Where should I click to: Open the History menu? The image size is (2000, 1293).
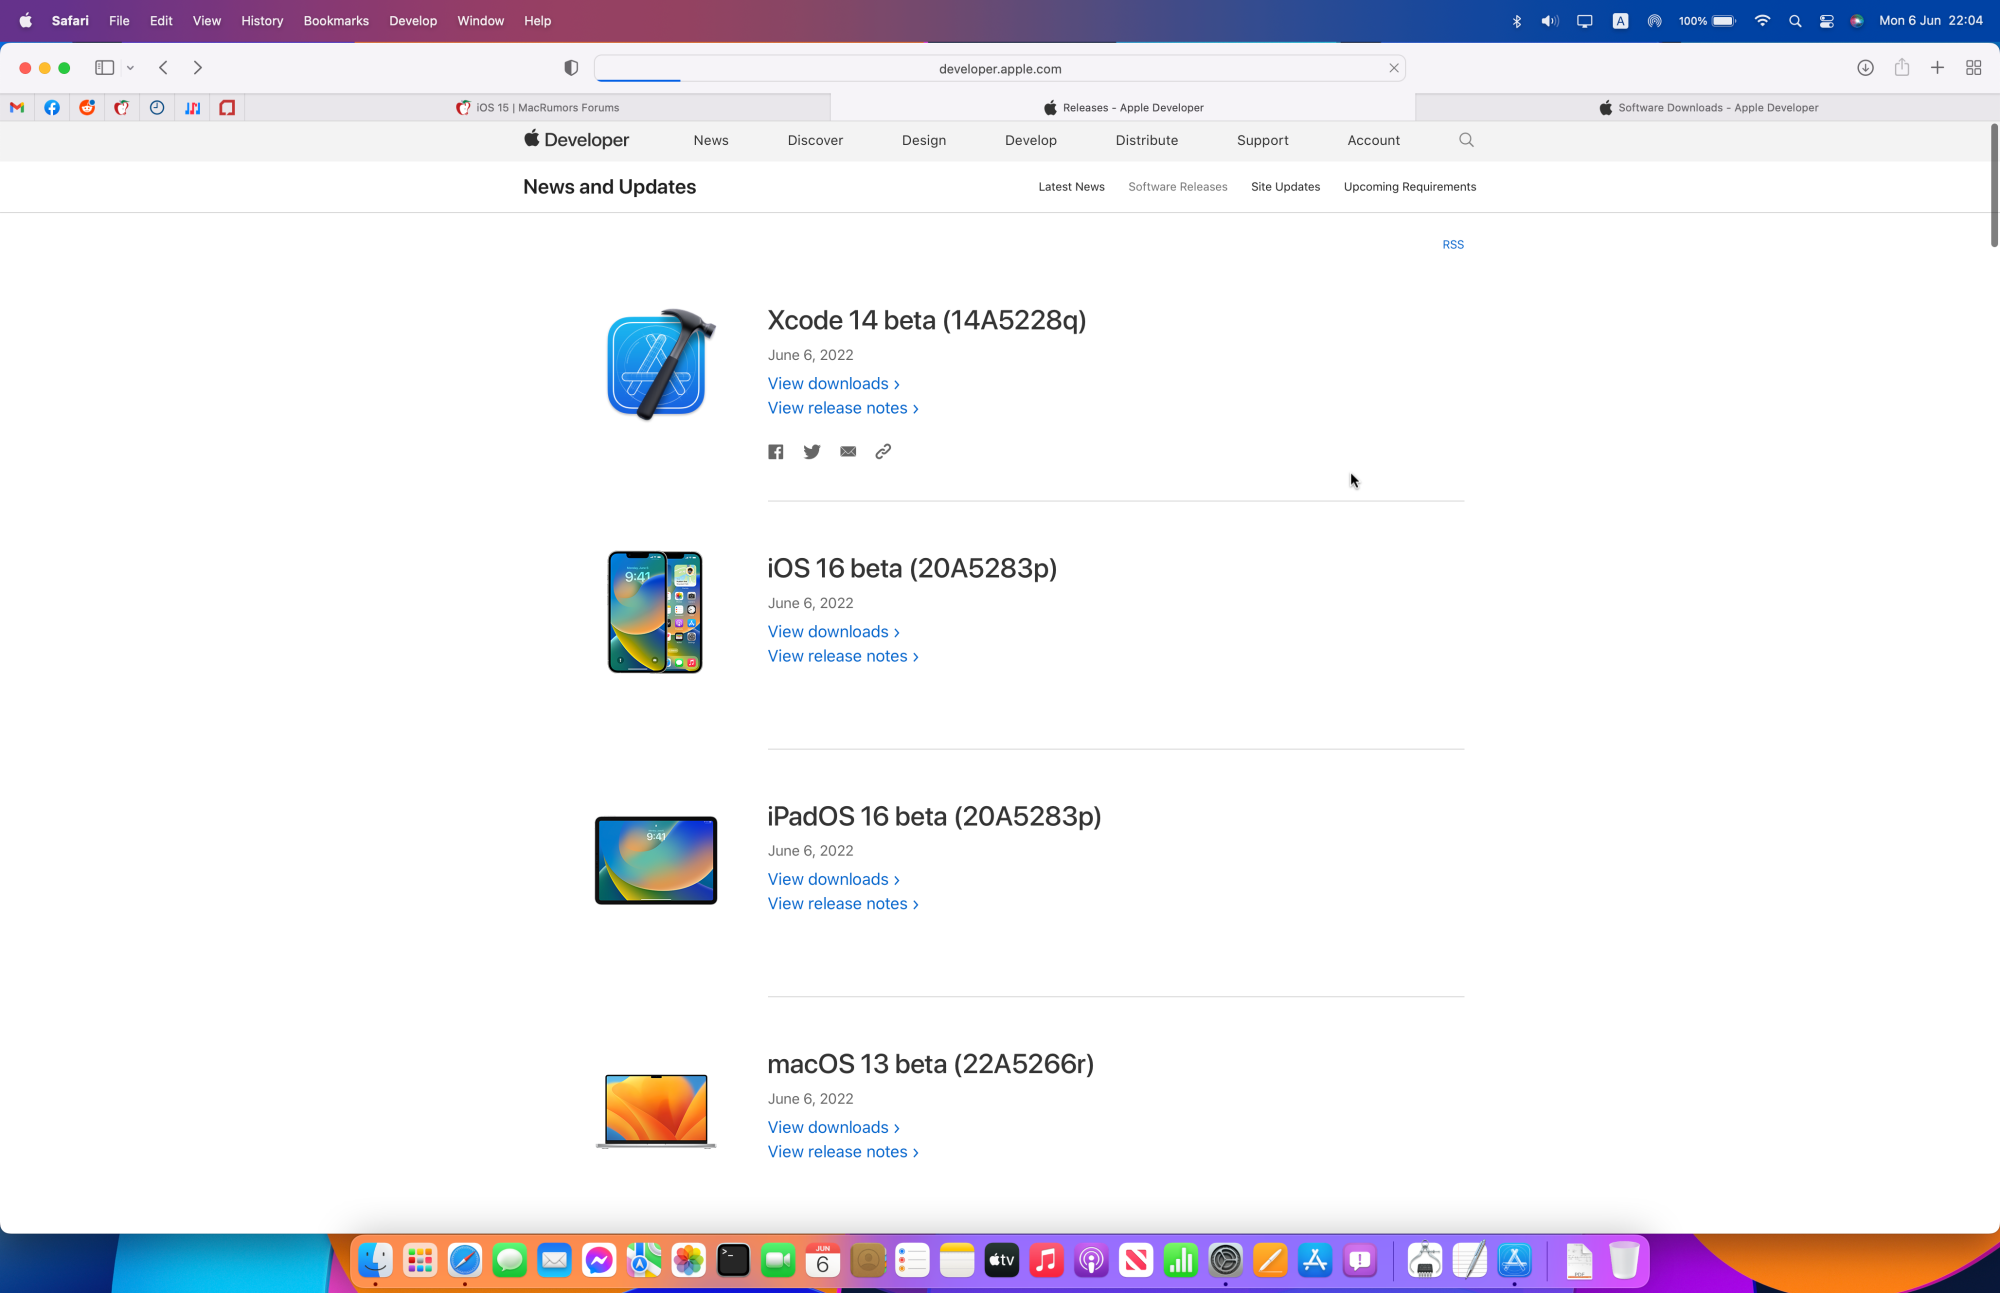click(x=262, y=21)
